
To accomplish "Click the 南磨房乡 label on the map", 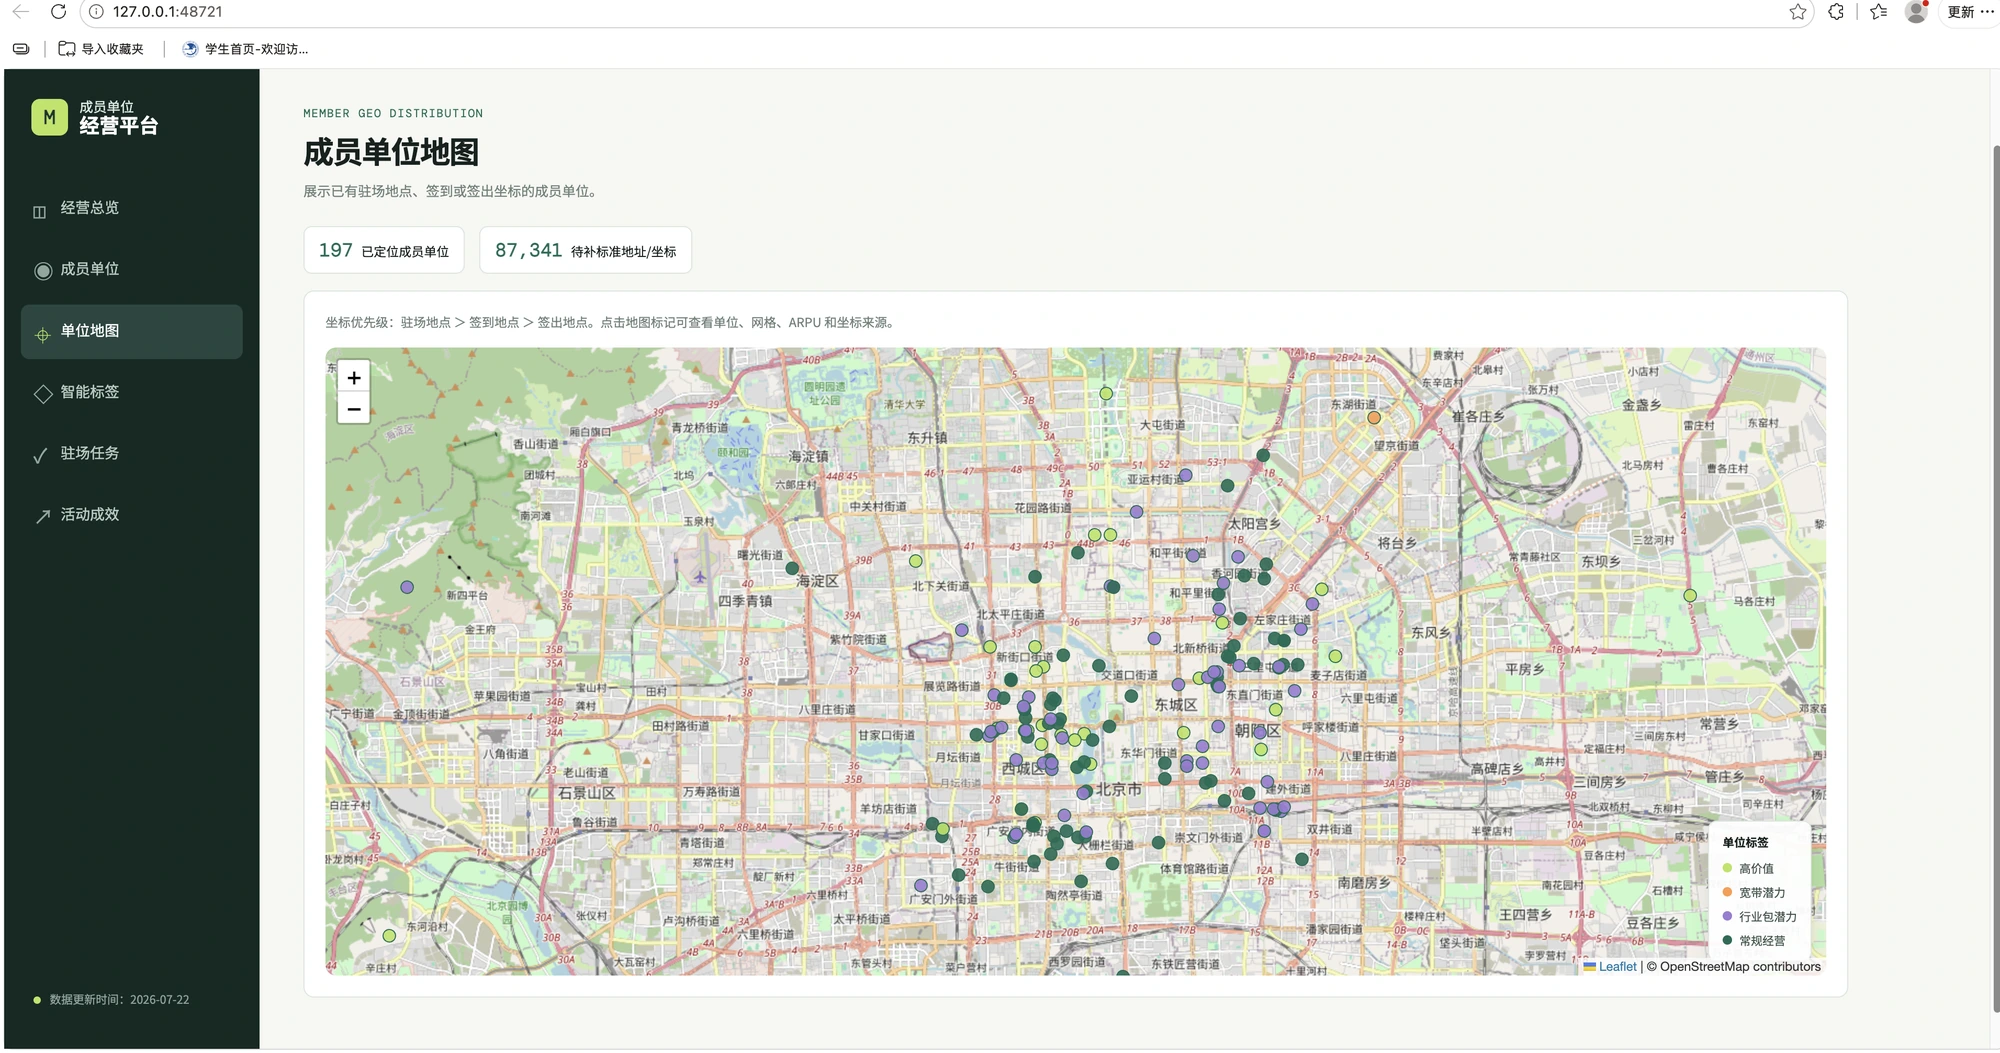I will pyautogui.click(x=1364, y=883).
